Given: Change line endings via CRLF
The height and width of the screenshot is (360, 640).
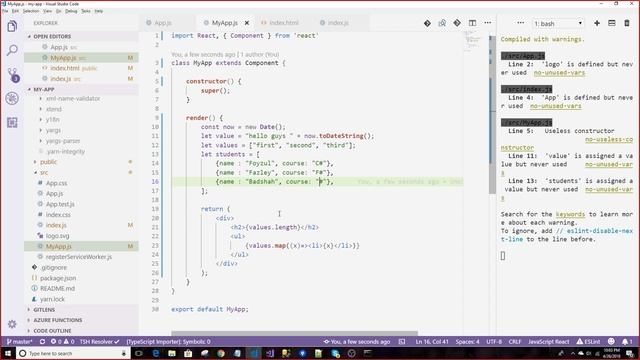Looking at the screenshot, I should click(515, 342).
